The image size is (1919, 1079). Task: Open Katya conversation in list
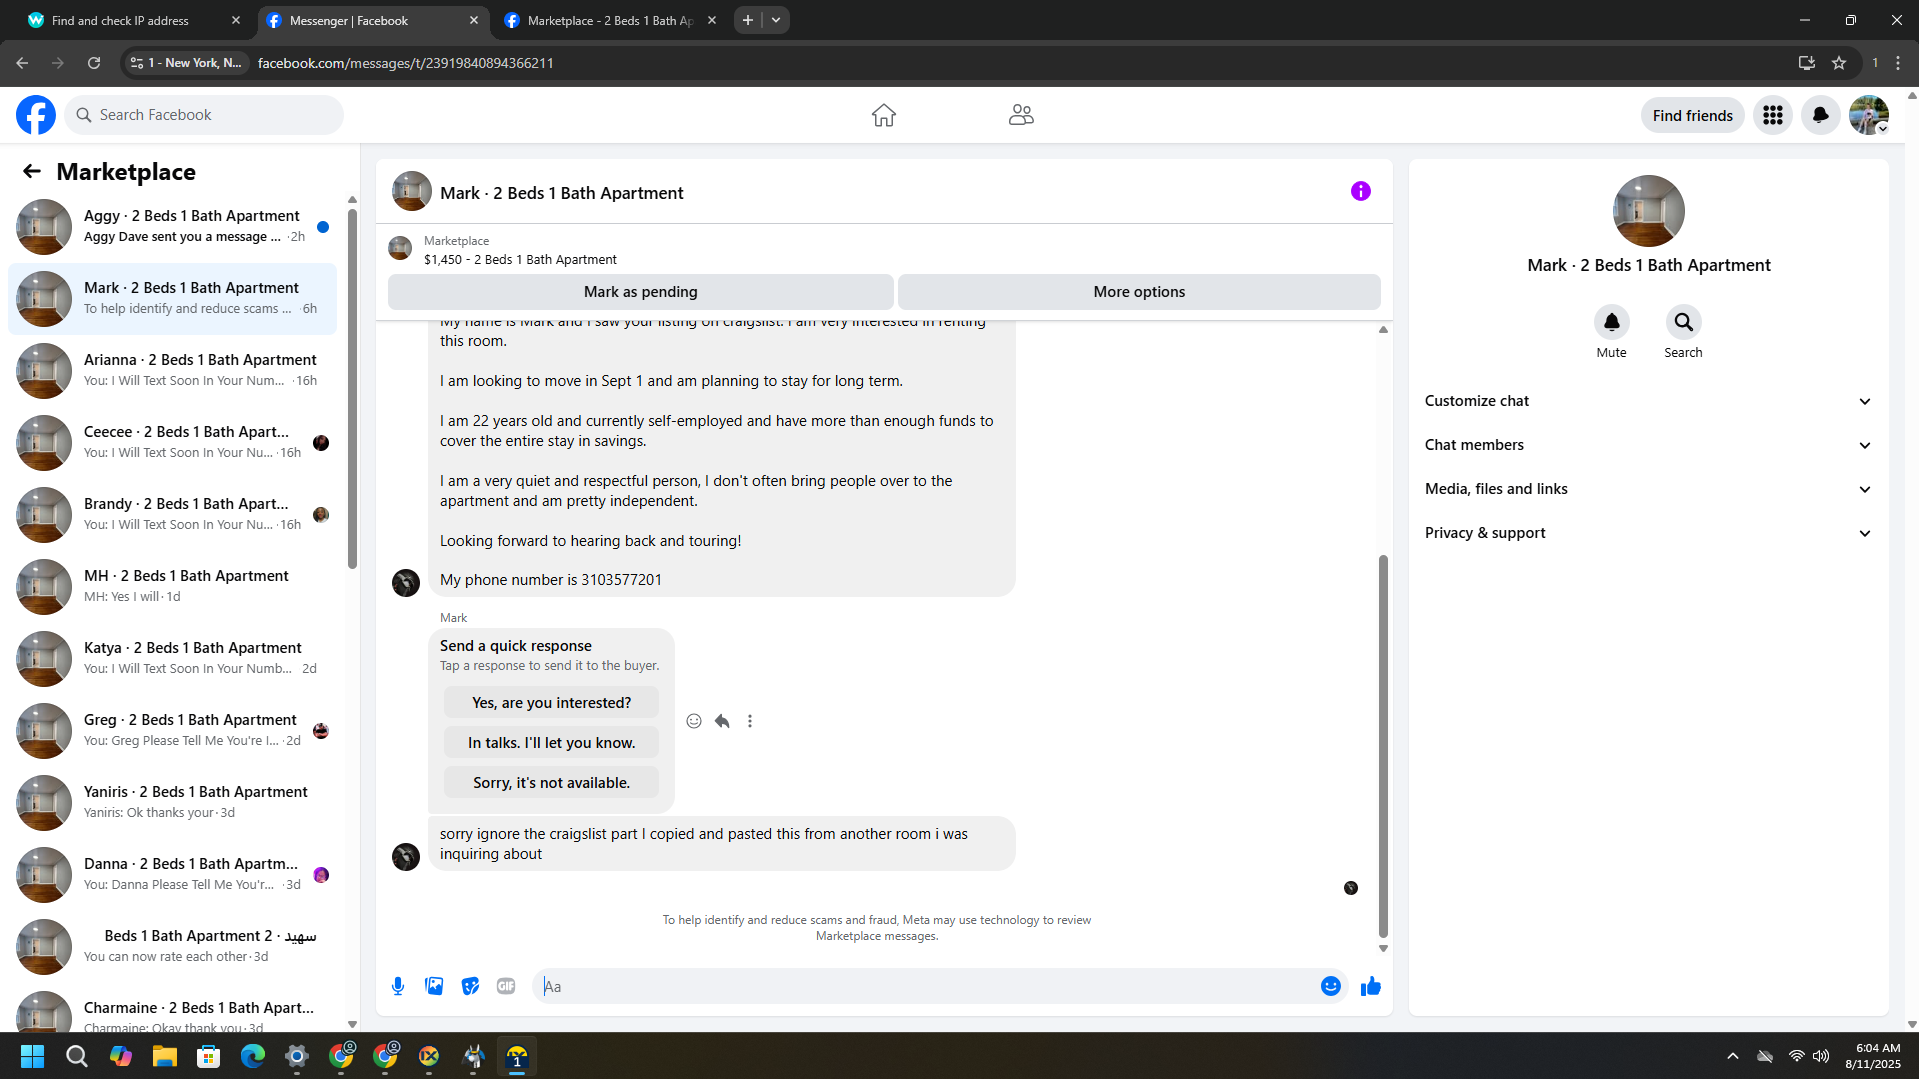tap(172, 659)
